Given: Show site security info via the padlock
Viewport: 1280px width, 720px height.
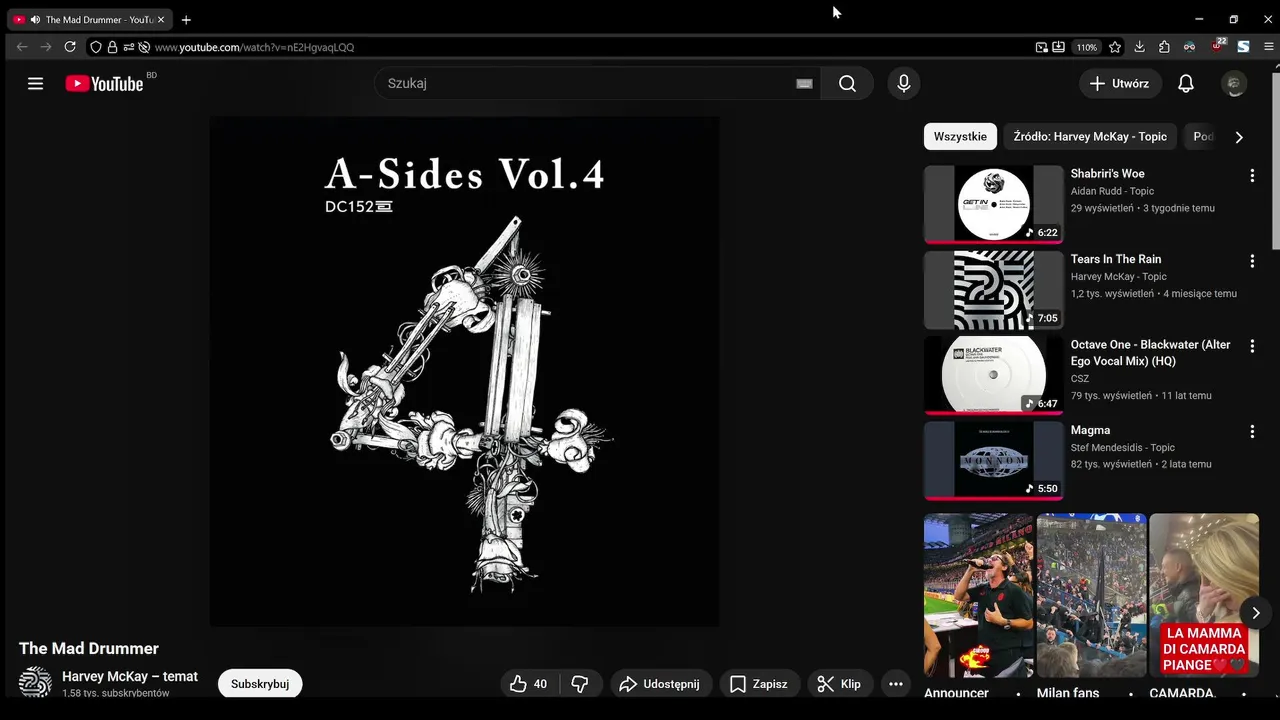Looking at the screenshot, I should coord(112,47).
